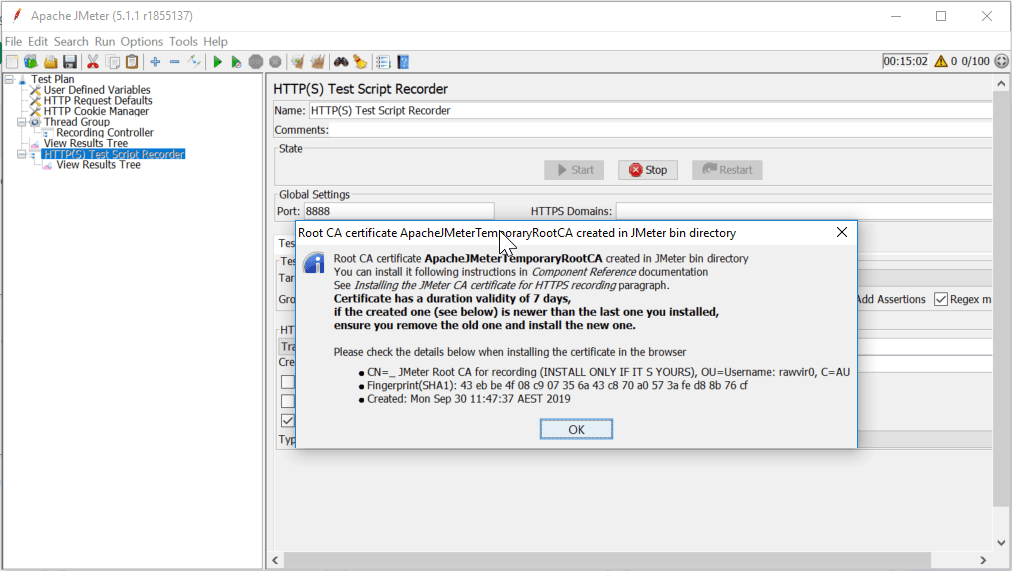Click the Help question-mark toolbar icon
The width and height of the screenshot is (1012, 571).
point(403,62)
